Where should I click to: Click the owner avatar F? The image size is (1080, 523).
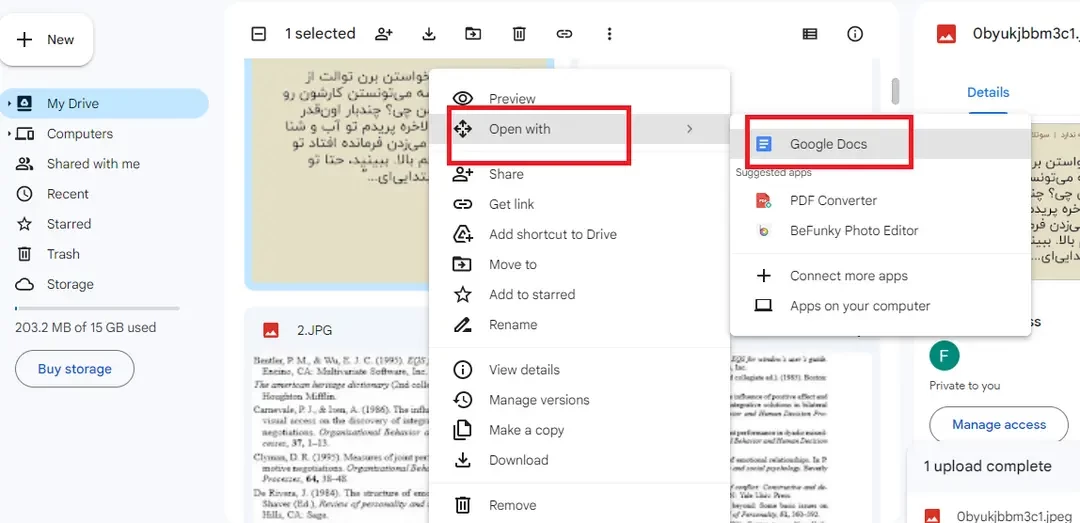point(944,356)
